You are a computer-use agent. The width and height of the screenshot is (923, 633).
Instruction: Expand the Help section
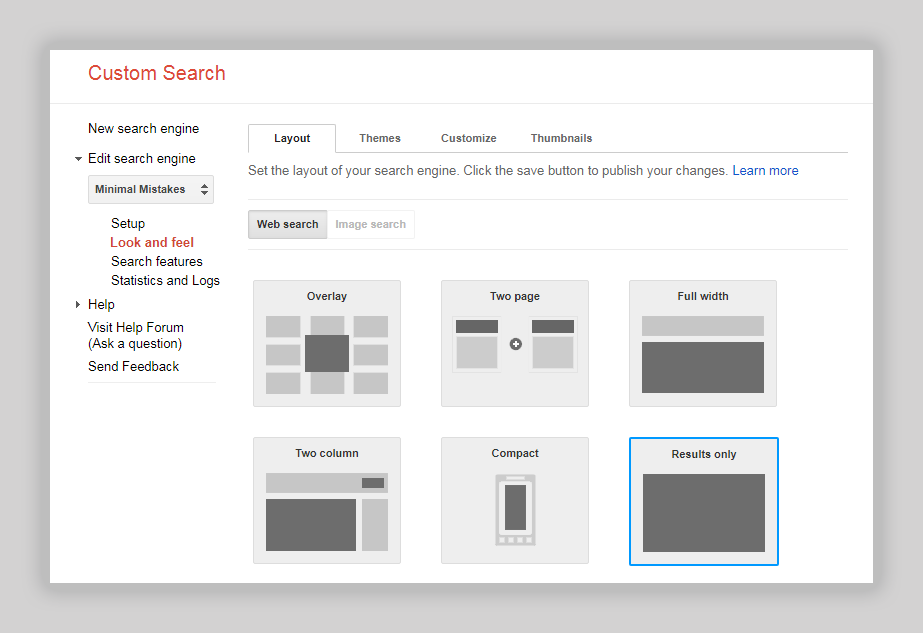(79, 304)
